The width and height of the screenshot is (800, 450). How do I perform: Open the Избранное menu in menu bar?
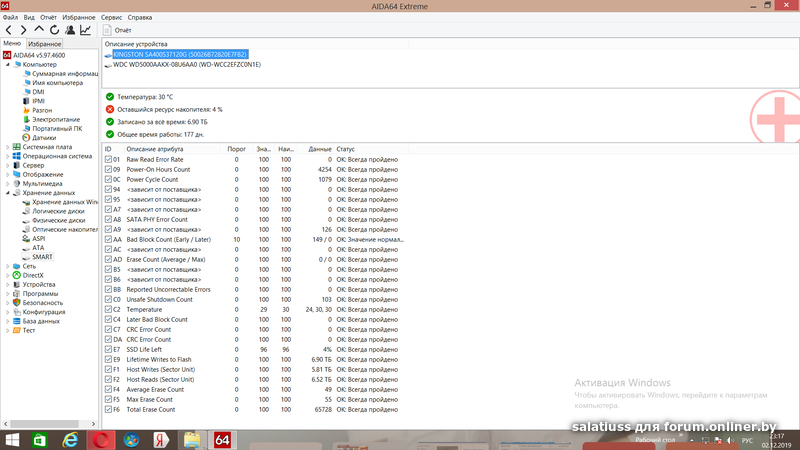pos(79,17)
